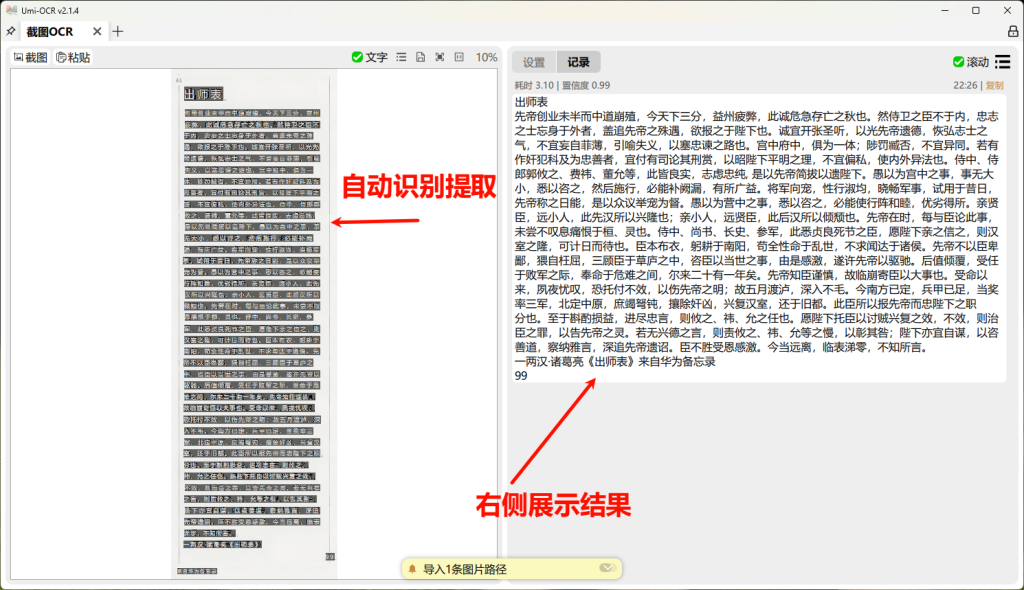Click the save-result-to-file icon

click(420, 58)
